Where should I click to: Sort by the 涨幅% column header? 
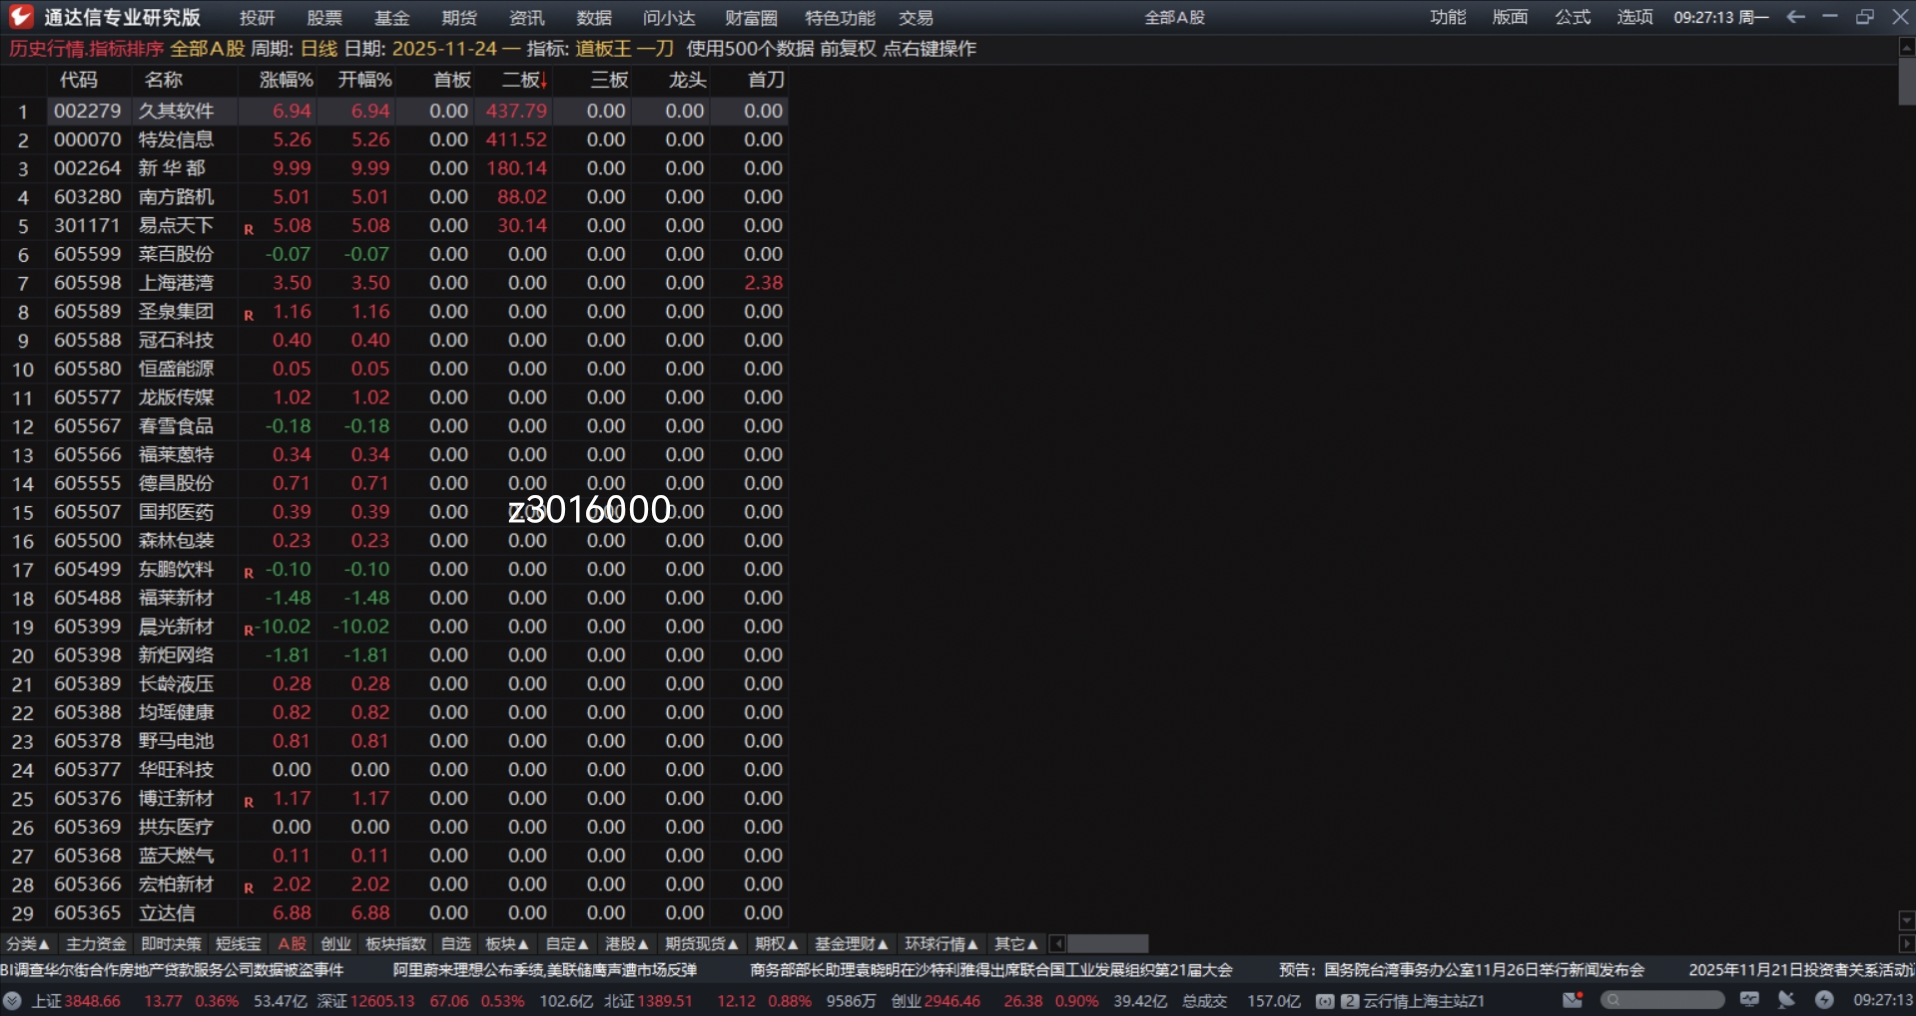(x=286, y=80)
